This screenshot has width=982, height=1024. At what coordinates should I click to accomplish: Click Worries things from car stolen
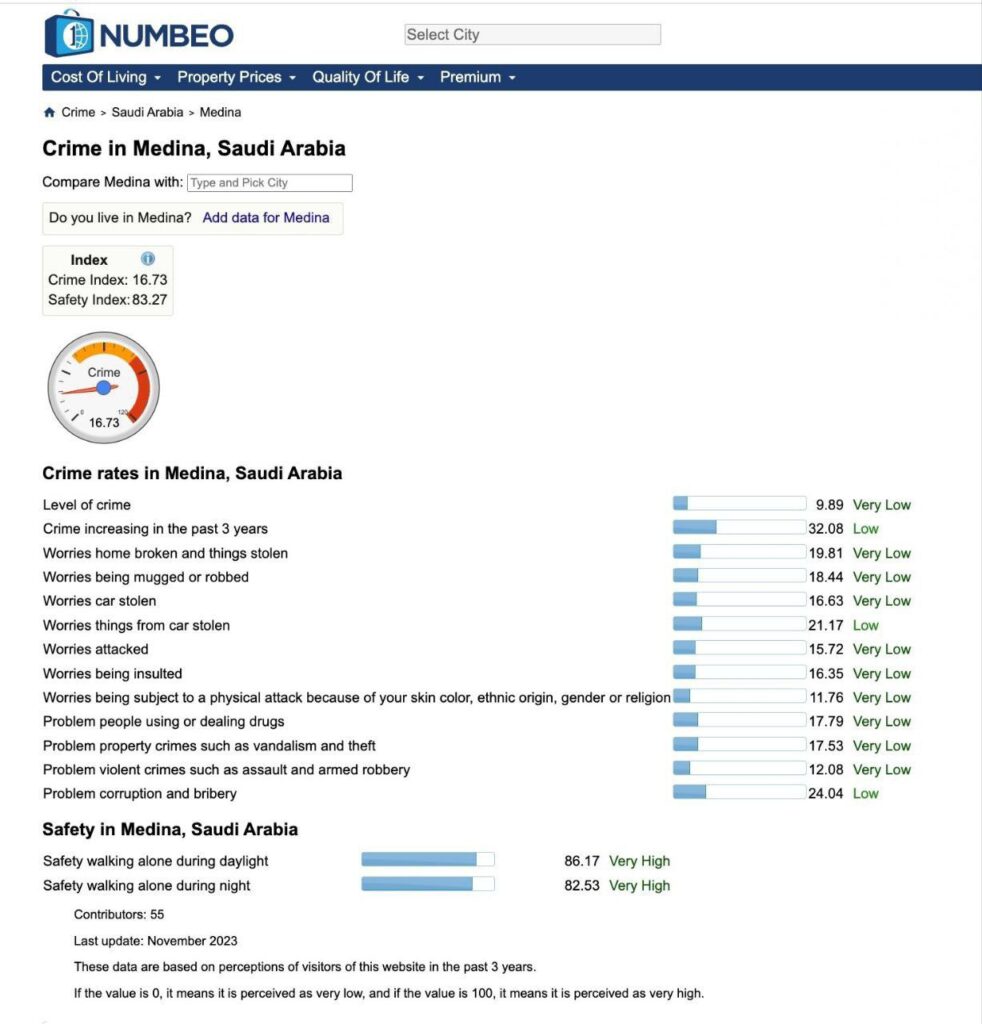(136, 625)
